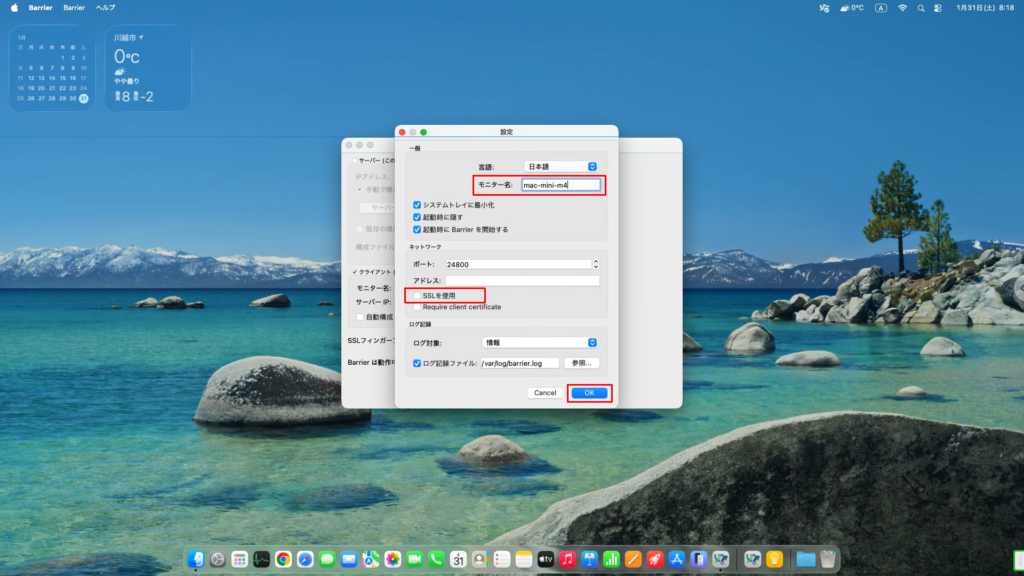The width and height of the screenshot is (1024, 576).
Task: Open the Music app in Dock
Action: click(x=568, y=559)
